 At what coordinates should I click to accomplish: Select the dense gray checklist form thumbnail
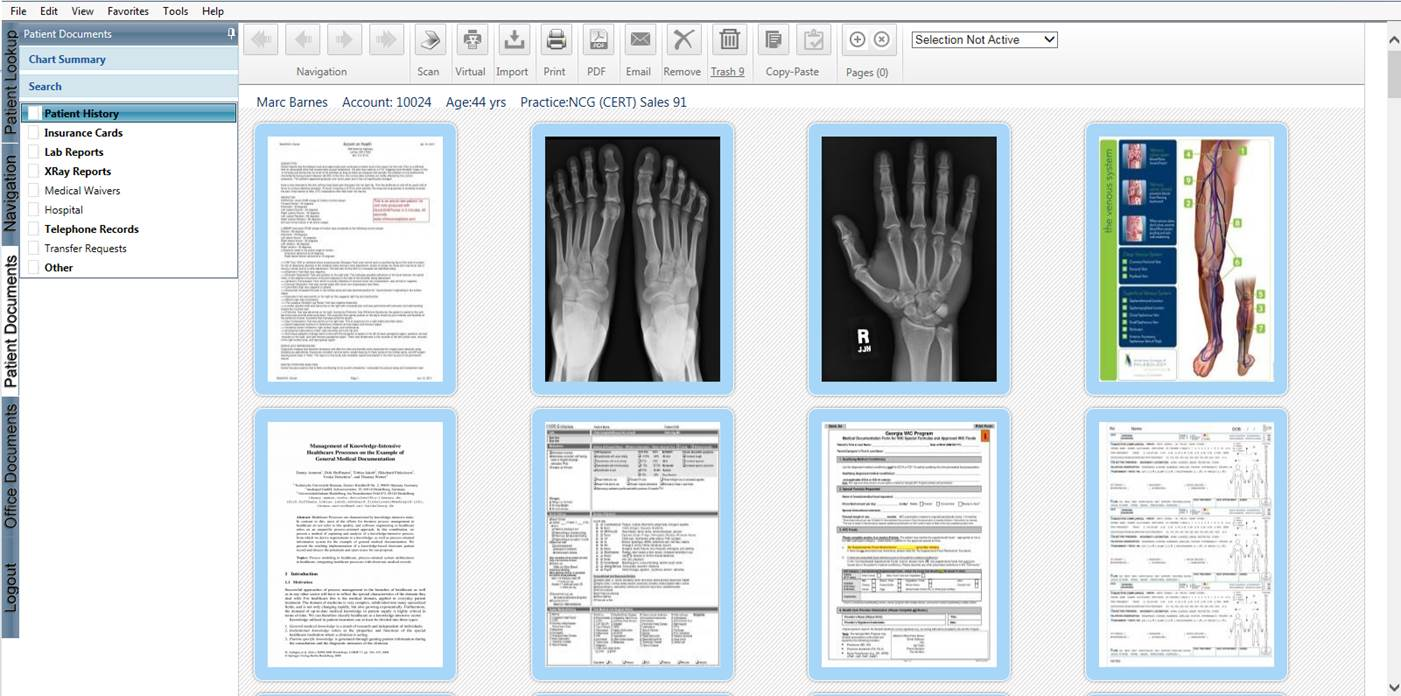[x=633, y=544]
